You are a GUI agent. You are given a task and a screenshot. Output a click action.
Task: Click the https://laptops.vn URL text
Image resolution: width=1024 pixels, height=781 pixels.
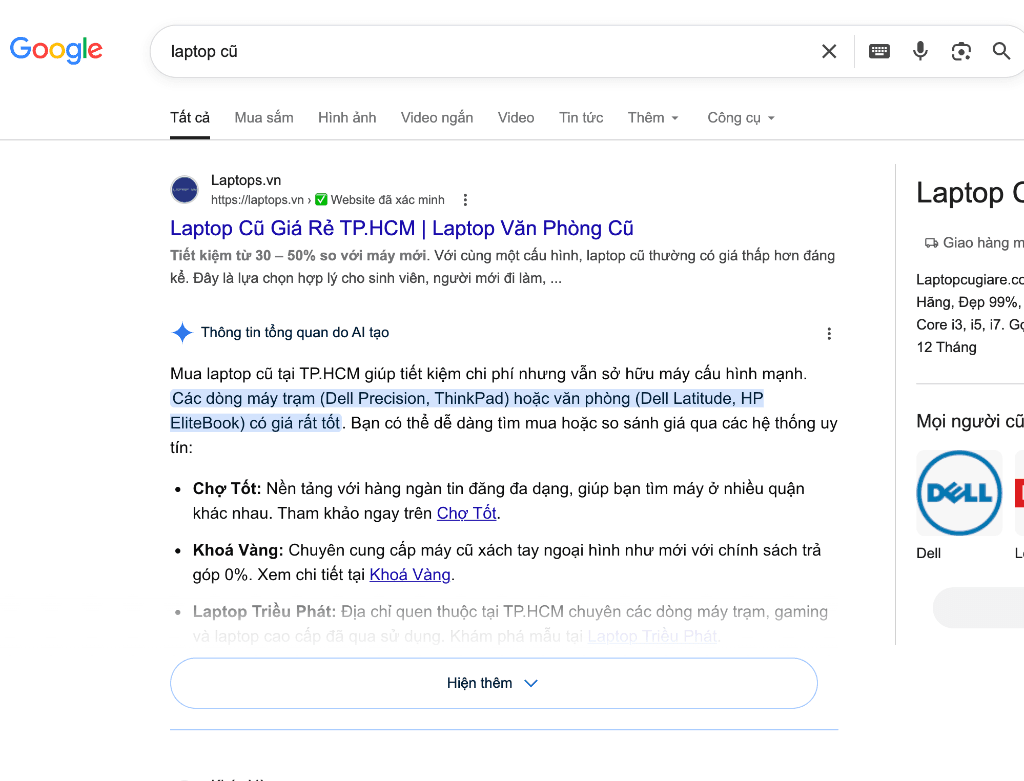(x=257, y=200)
